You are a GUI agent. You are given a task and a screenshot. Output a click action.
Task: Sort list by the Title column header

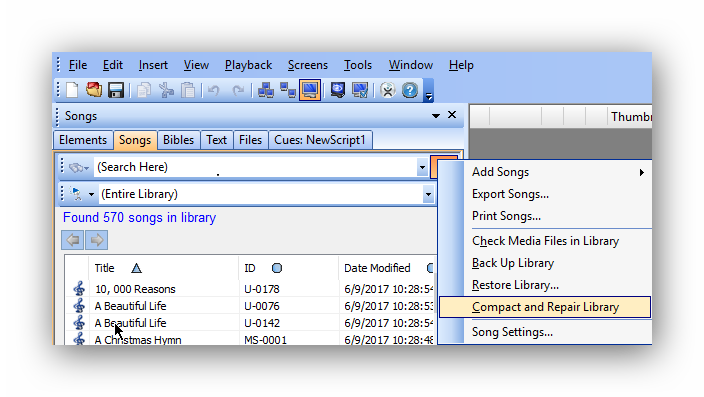point(105,268)
